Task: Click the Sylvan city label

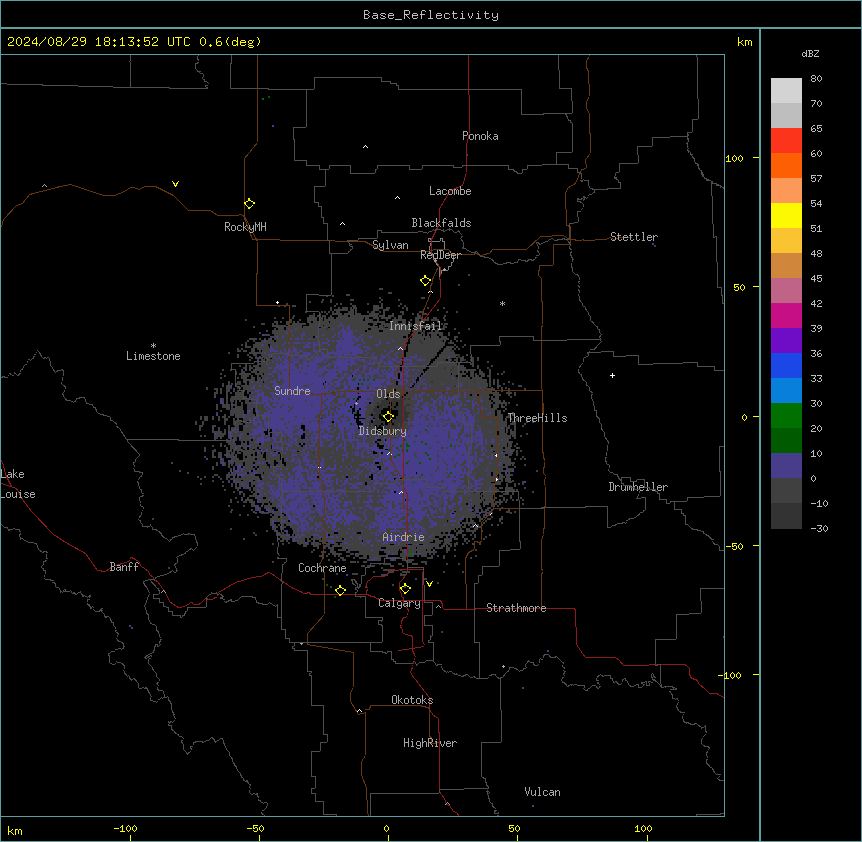Action: click(x=390, y=245)
